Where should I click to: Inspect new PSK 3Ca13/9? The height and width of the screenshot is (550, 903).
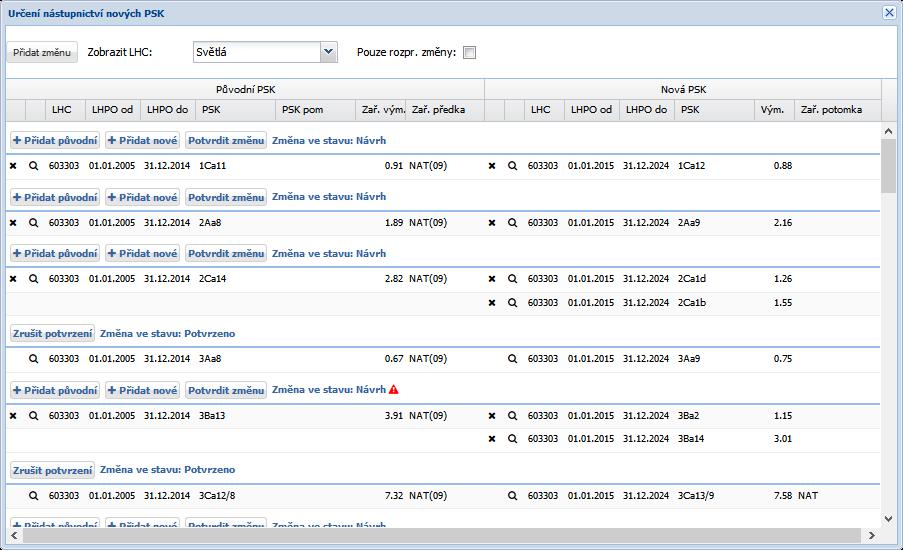pyautogui.click(x=512, y=496)
